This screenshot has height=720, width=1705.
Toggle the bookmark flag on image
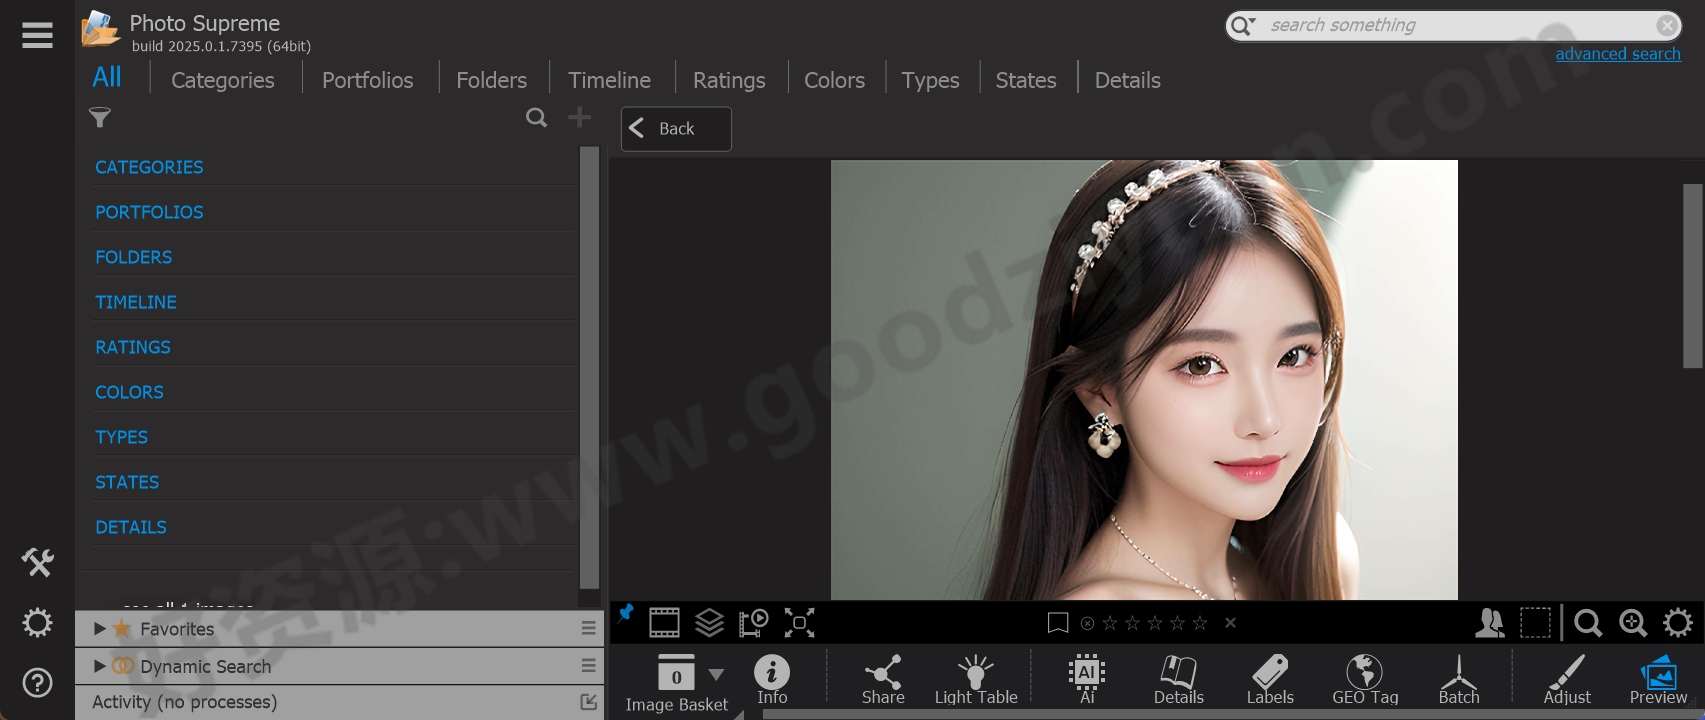1057,623
